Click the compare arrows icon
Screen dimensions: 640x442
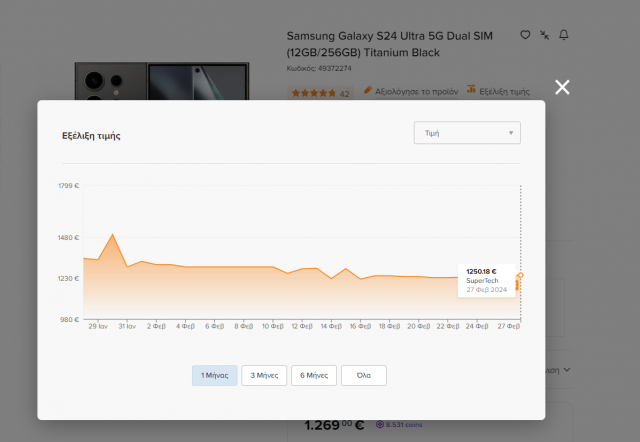click(544, 35)
